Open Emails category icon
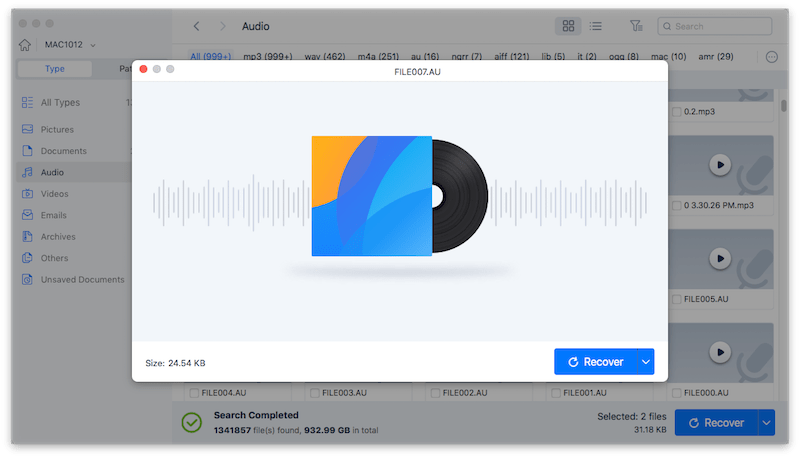 [28, 215]
